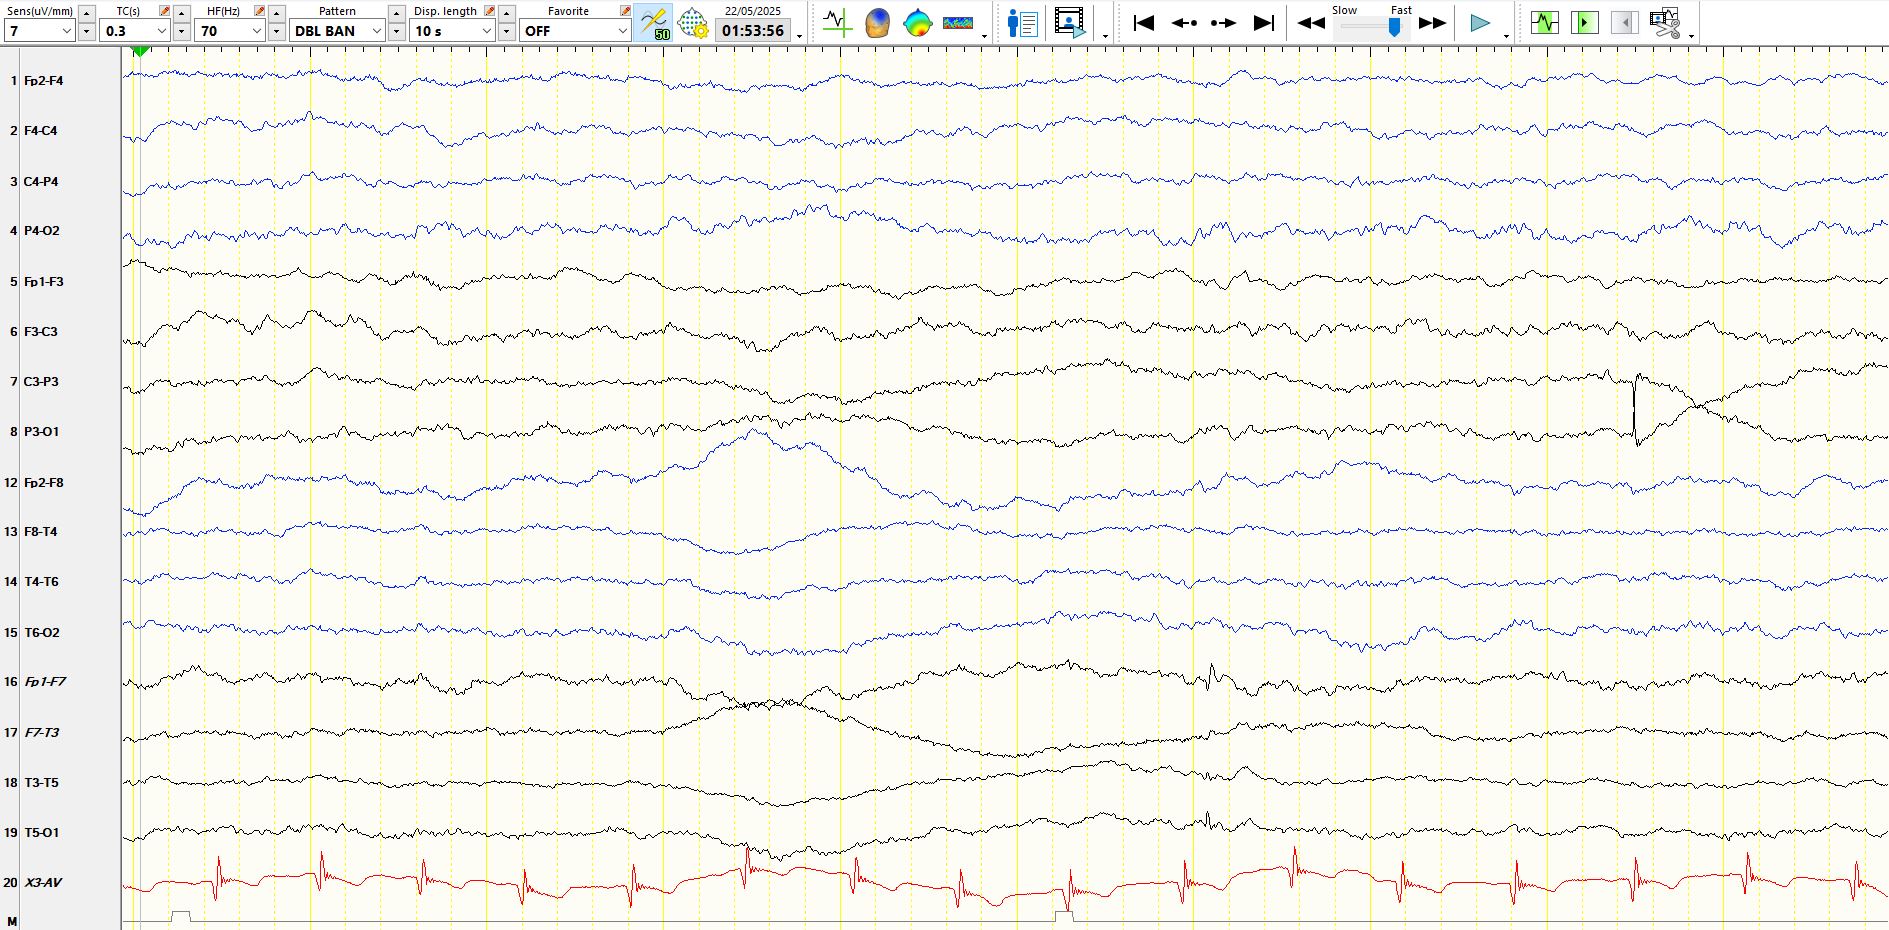Decrease HF(Hz) with the down arrow
Image resolution: width=1889 pixels, height=930 pixels.
pos(277,32)
